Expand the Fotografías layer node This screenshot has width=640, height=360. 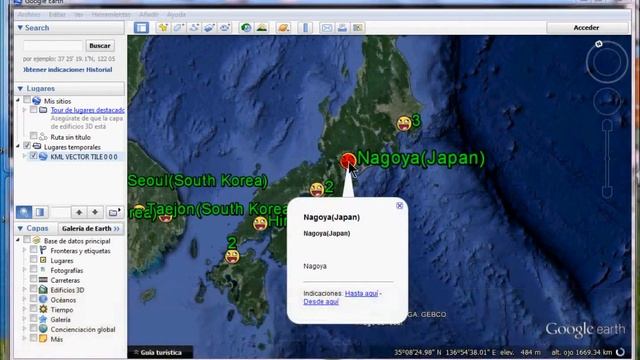[24, 269]
